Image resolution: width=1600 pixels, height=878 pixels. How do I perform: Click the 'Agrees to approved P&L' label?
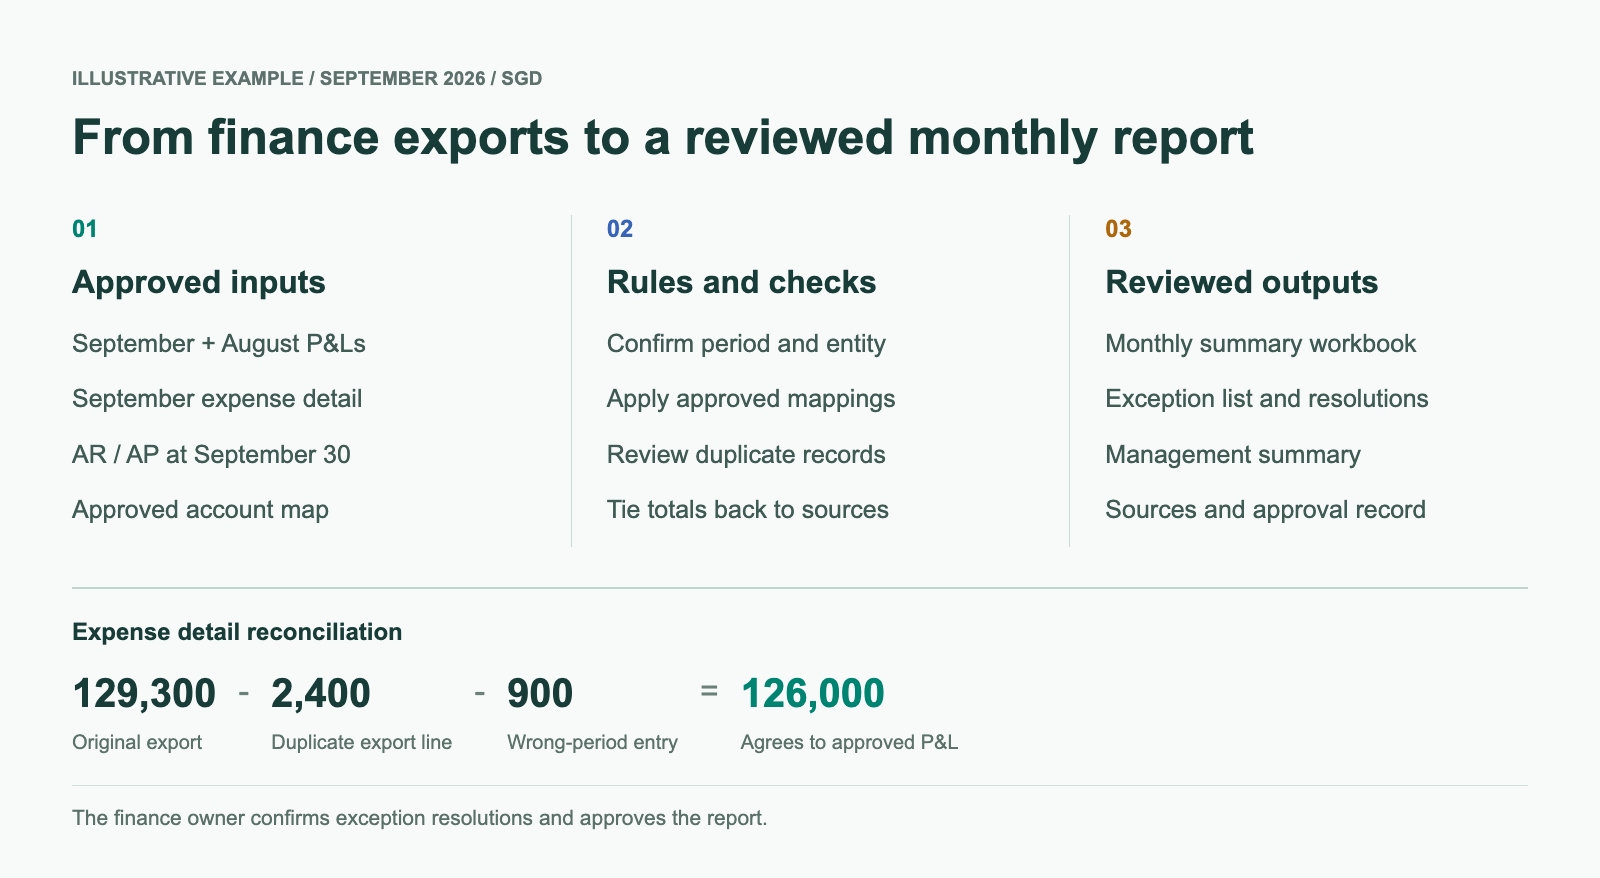click(849, 743)
